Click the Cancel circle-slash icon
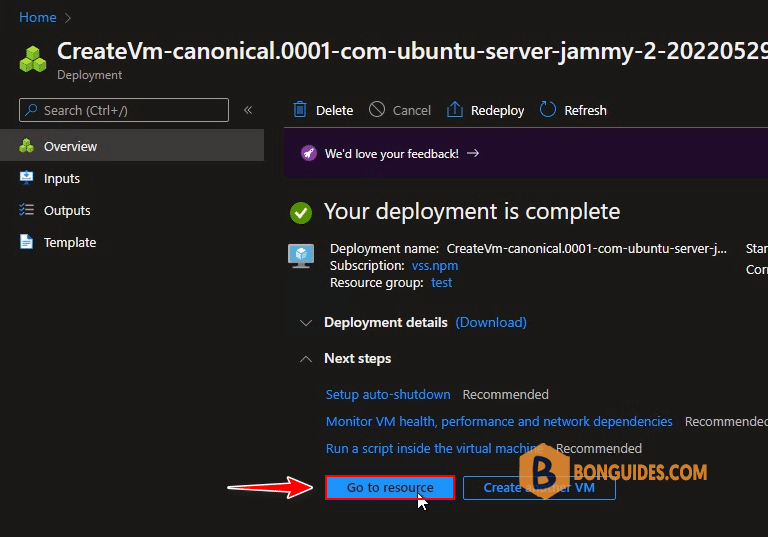This screenshot has width=768, height=537. [377, 109]
